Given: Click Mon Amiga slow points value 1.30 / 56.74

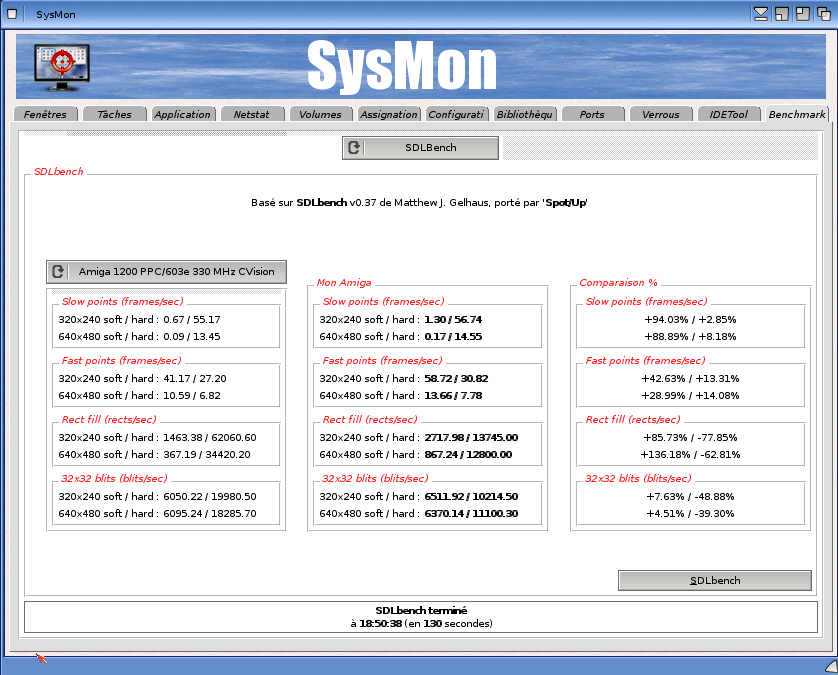Looking at the screenshot, I should tap(453, 320).
